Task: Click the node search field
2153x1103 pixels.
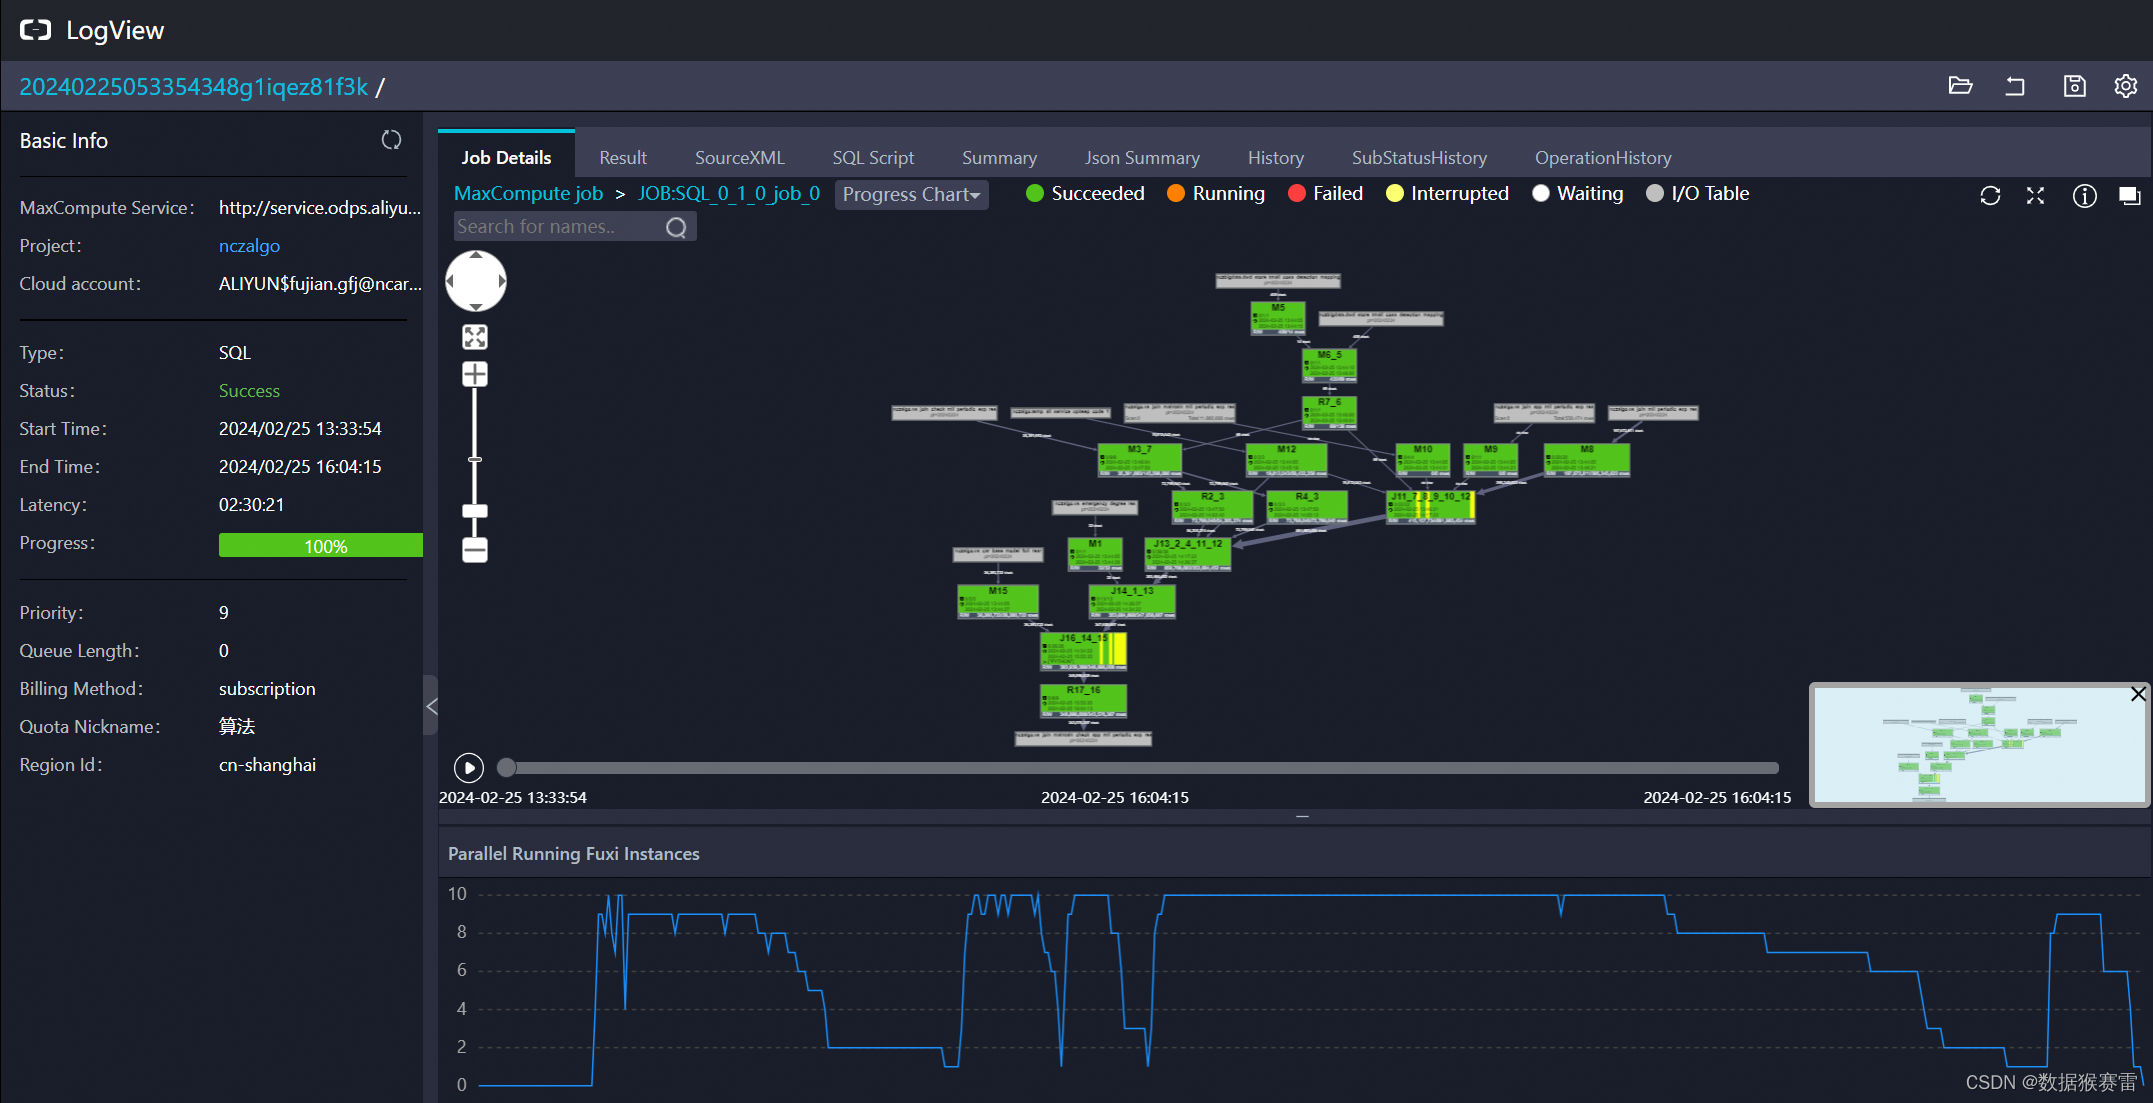Action: pos(560,226)
